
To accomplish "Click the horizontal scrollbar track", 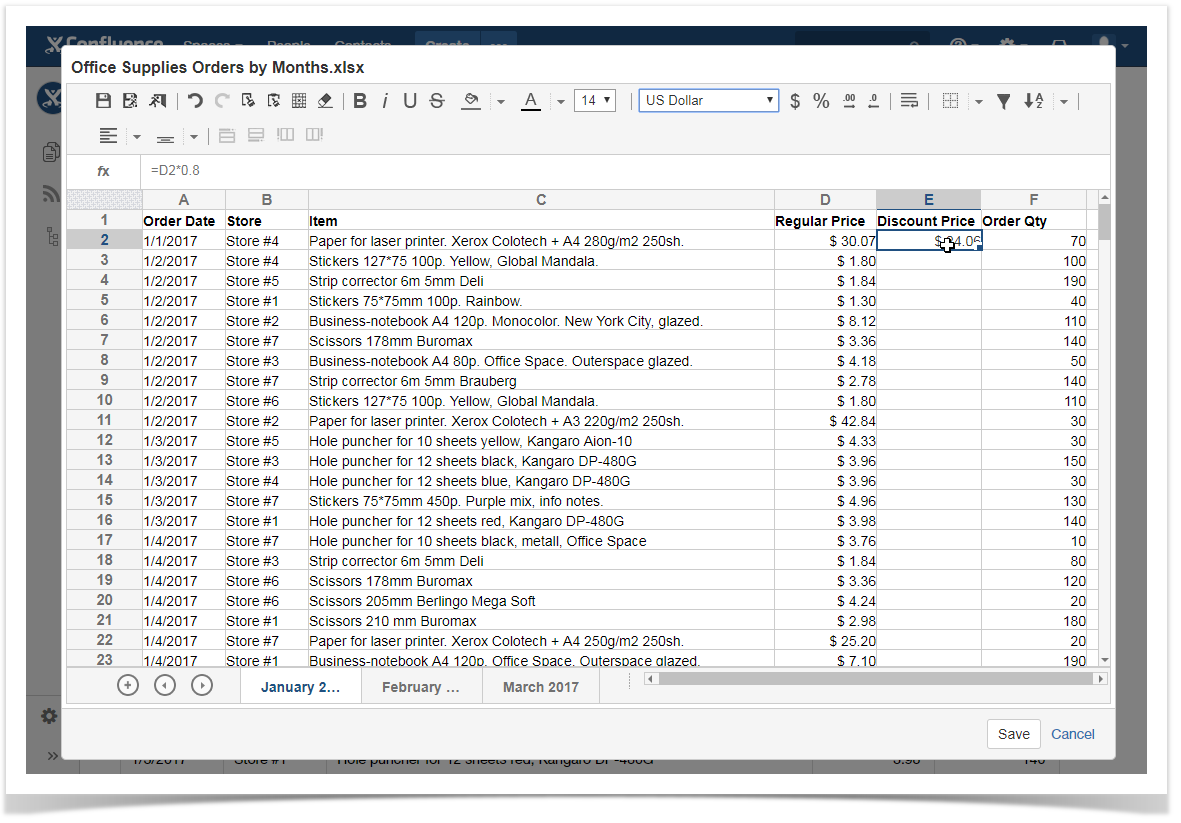I will click(876, 678).
